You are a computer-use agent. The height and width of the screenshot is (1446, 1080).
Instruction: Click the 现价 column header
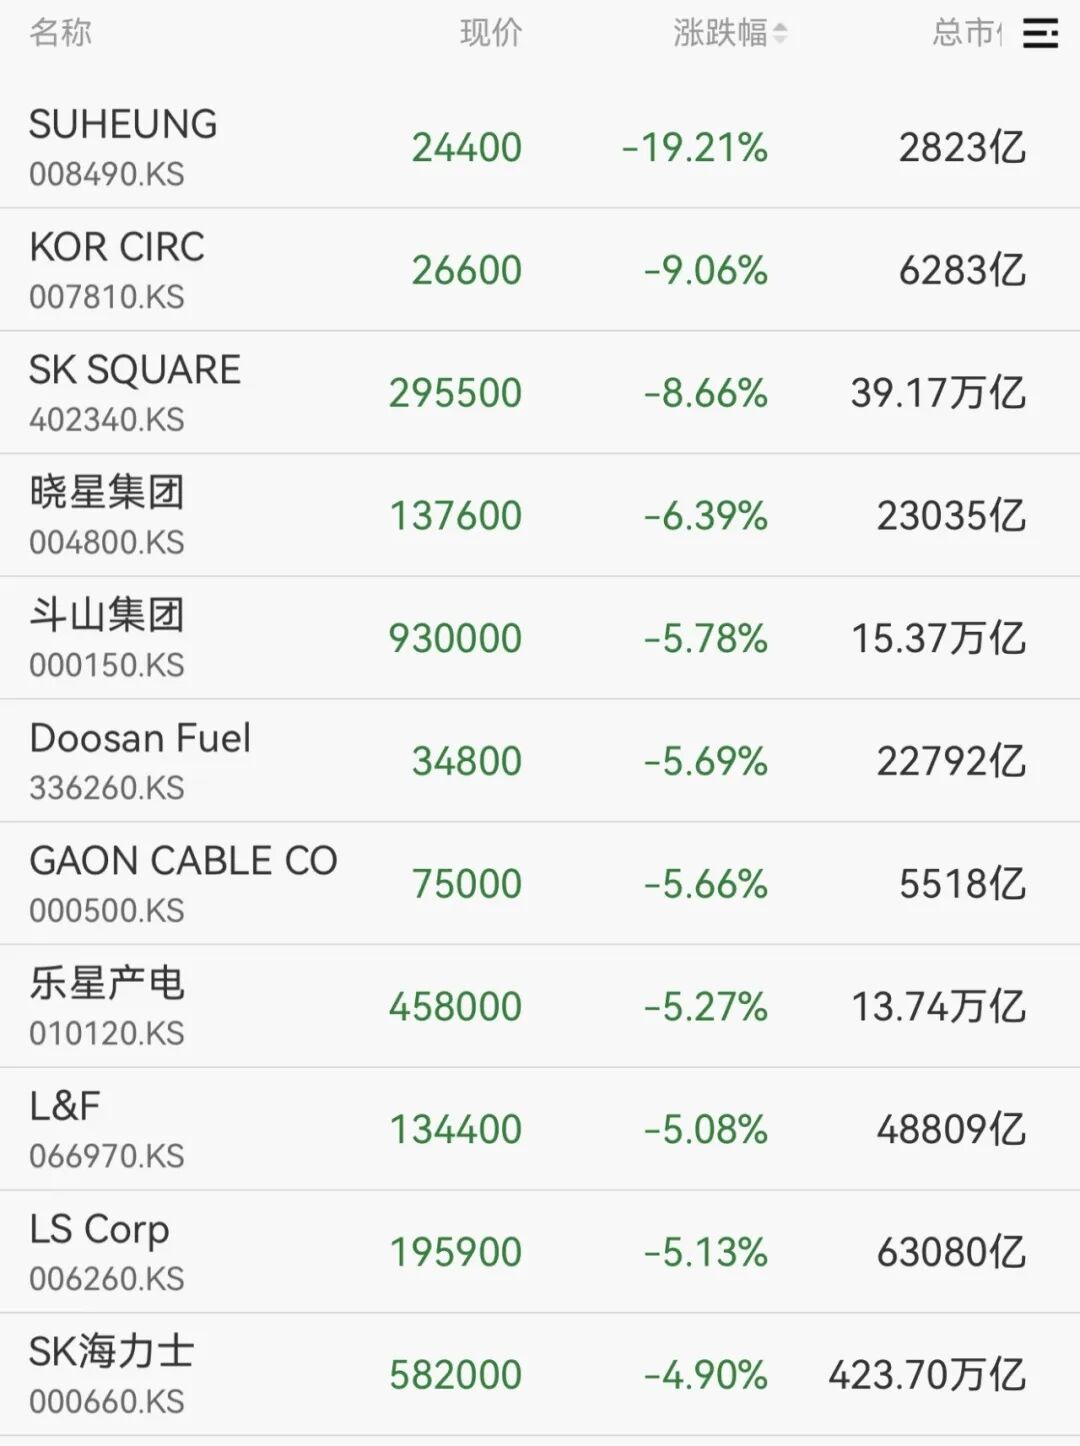point(490,33)
